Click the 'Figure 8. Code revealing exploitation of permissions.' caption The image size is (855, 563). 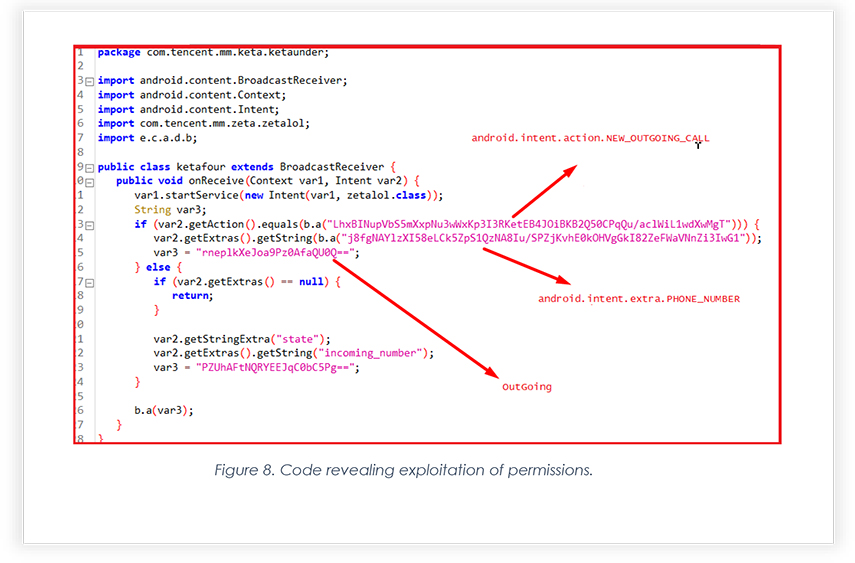pyautogui.click(x=404, y=470)
